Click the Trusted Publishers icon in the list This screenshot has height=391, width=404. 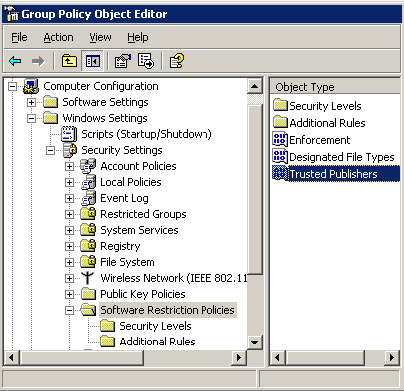[x=280, y=174]
